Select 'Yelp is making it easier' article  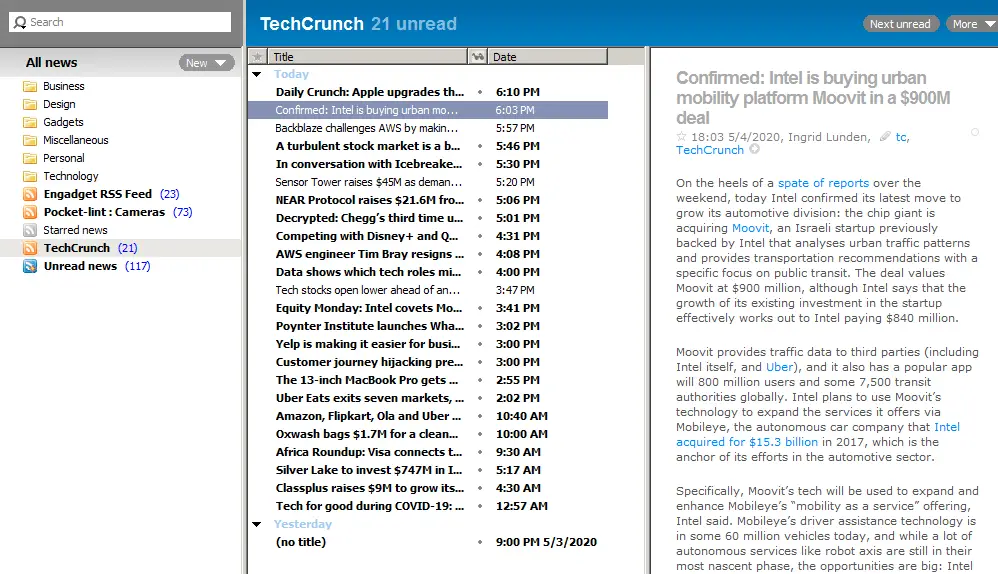428,344
